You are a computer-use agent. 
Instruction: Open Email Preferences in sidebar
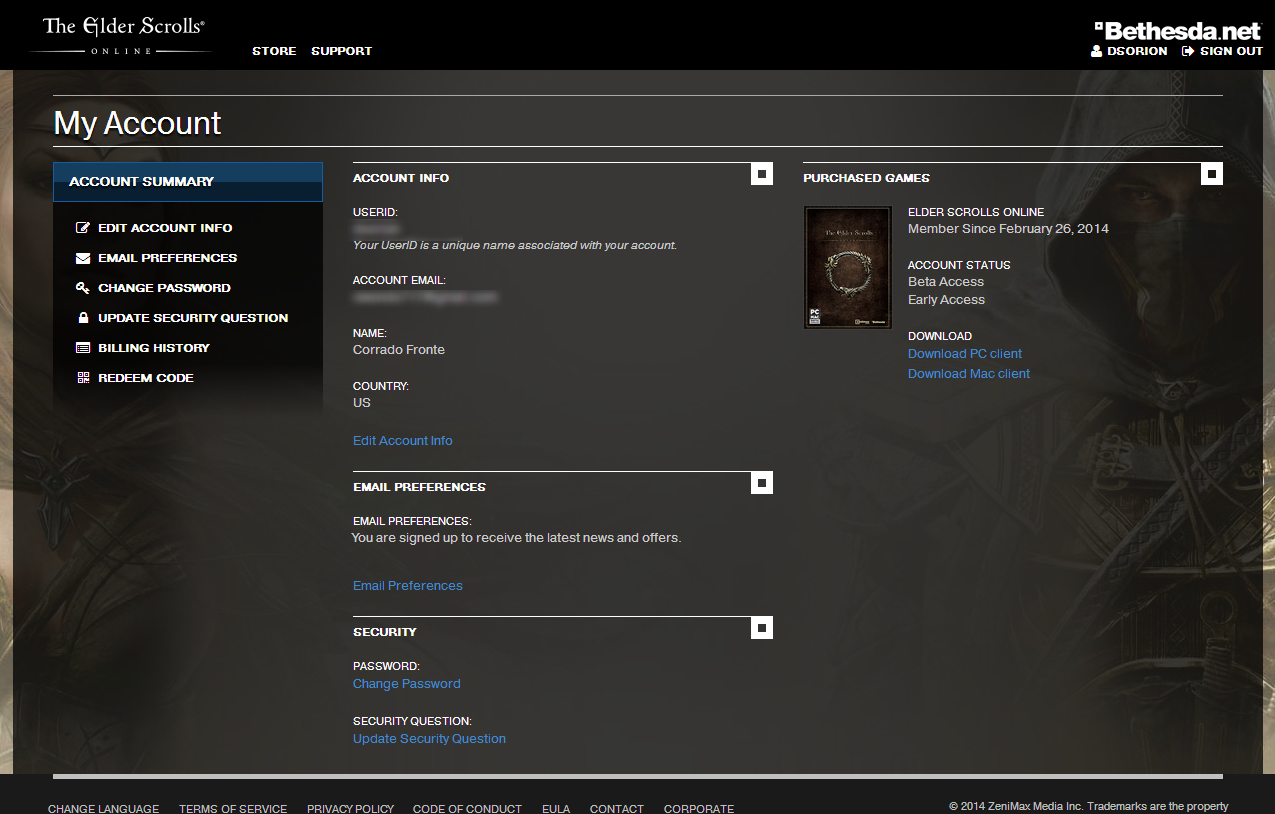click(168, 258)
